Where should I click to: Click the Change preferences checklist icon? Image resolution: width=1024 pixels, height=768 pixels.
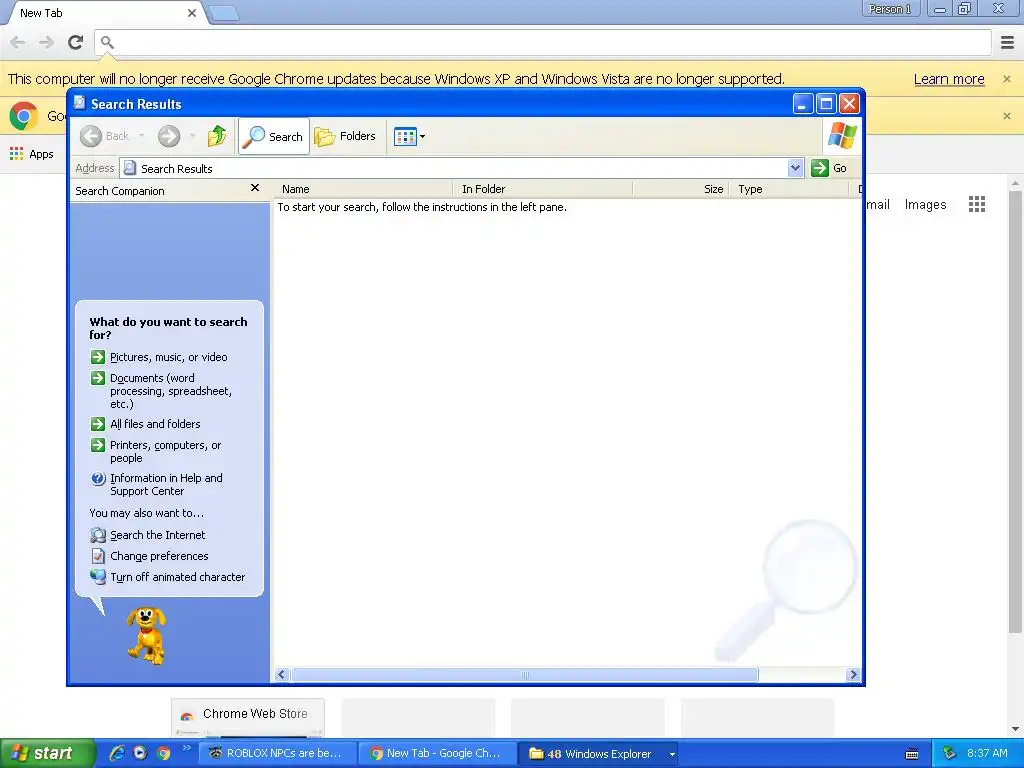click(98, 556)
